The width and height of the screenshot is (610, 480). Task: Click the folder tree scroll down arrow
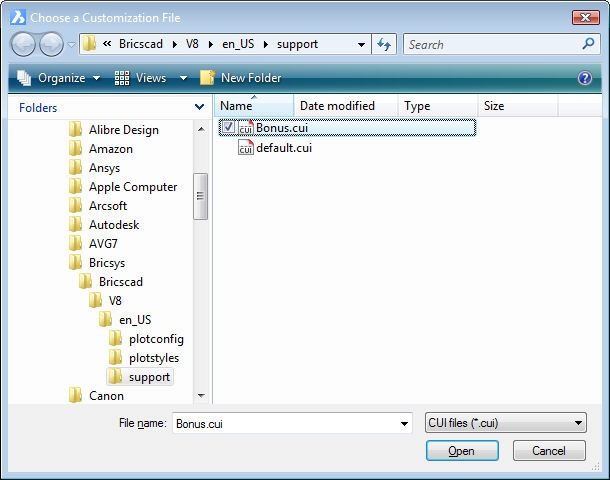(201, 396)
